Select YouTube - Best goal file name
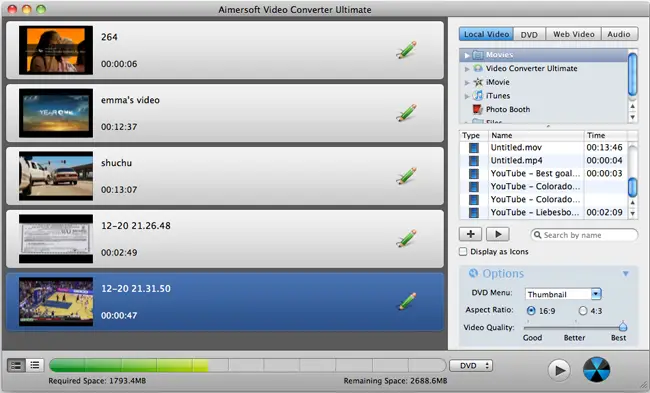Screen dimensions: 650x393 (x=535, y=173)
